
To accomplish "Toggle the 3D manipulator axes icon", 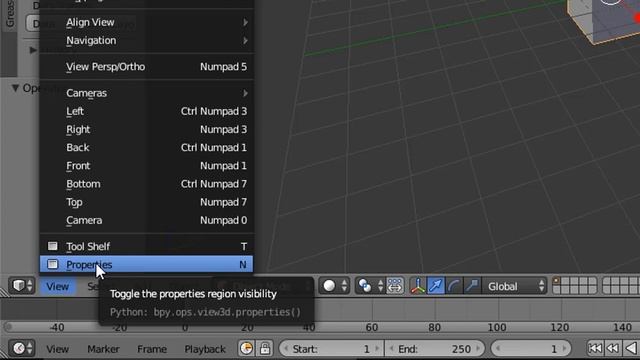I will pos(418,286).
